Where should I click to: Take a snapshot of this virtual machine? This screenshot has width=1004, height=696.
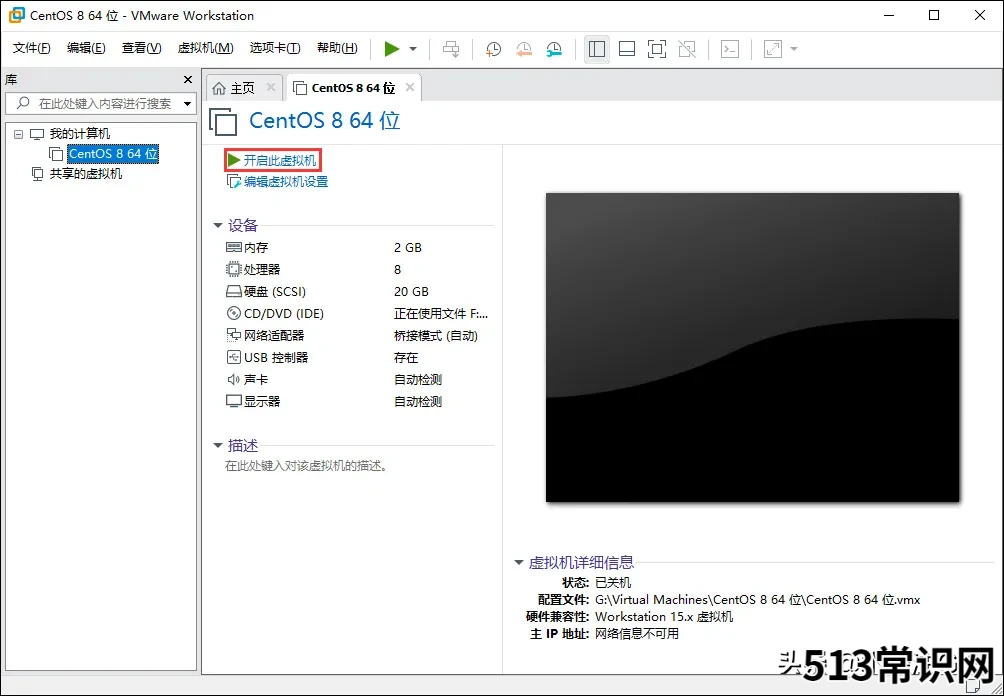tap(493, 49)
